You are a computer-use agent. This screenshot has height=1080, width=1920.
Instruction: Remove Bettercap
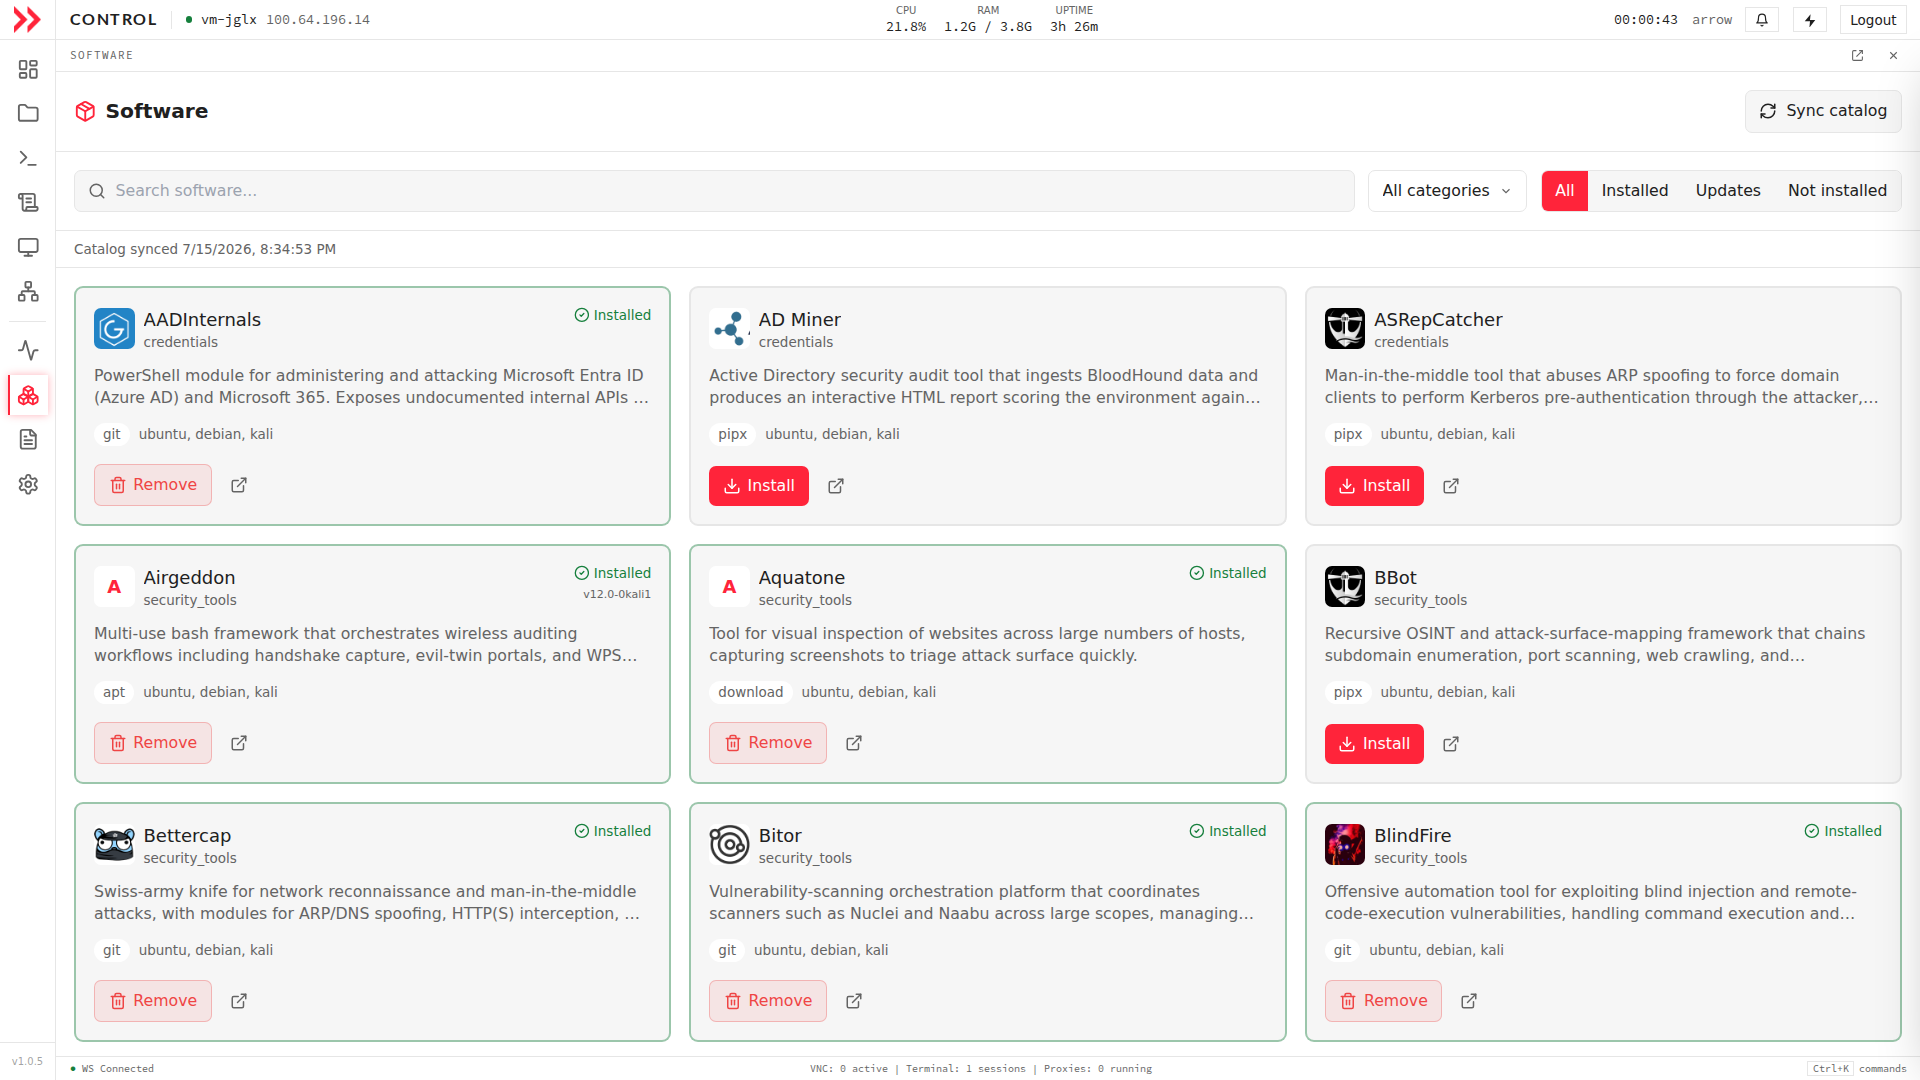(153, 1001)
